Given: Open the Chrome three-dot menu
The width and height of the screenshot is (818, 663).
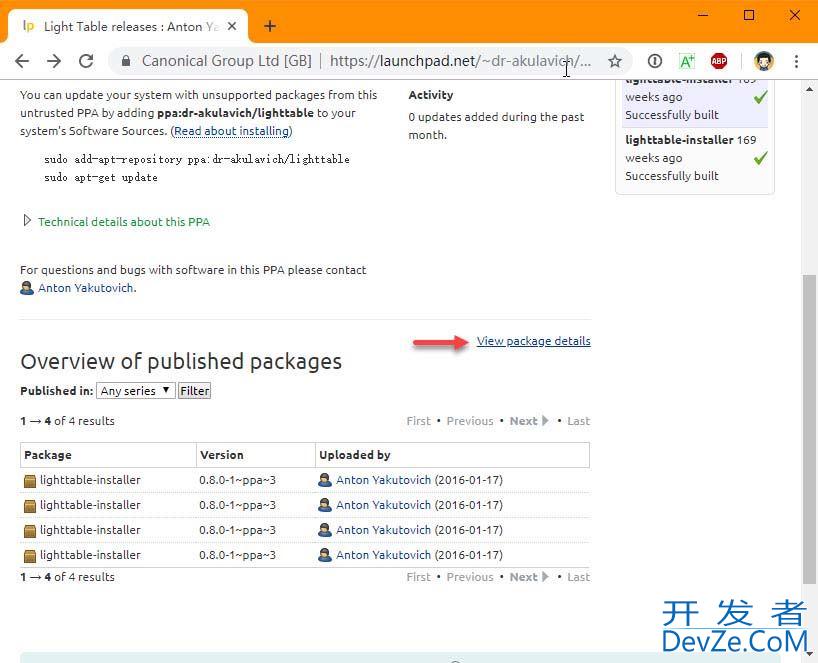Looking at the screenshot, I should [x=796, y=61].
